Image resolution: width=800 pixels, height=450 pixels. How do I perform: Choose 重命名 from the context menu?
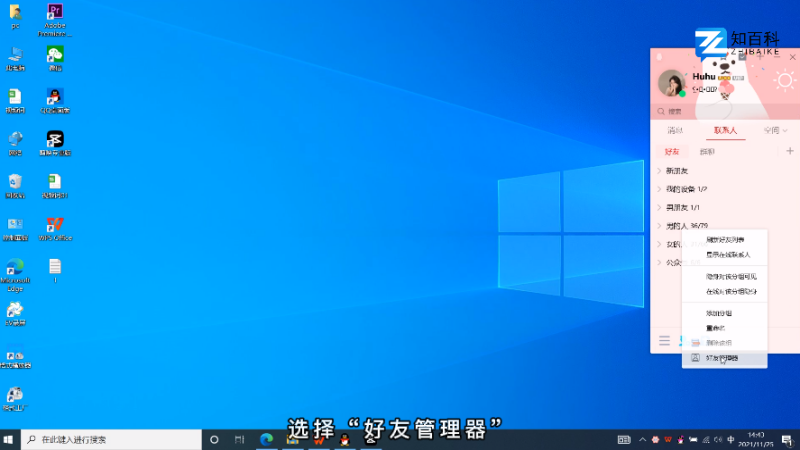[716, 328]
